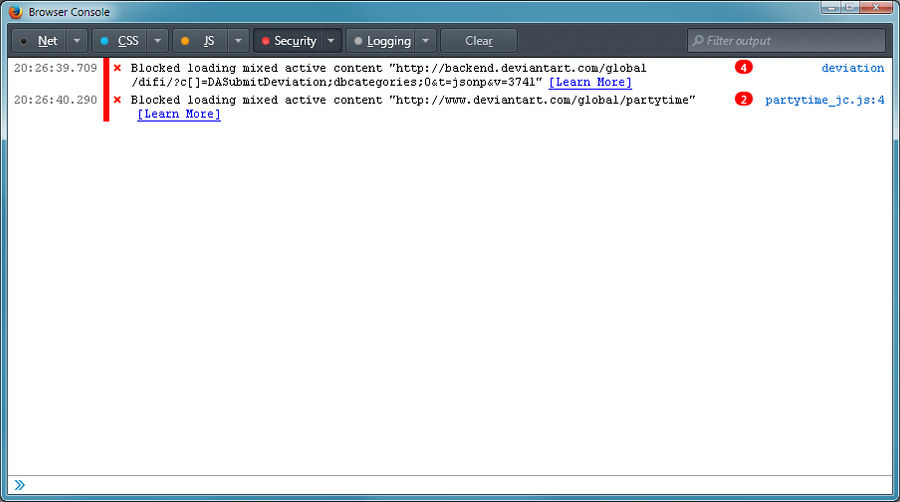Toggle the Security filter button
This screenshot has height=502, width=900.
coord(288,41)
